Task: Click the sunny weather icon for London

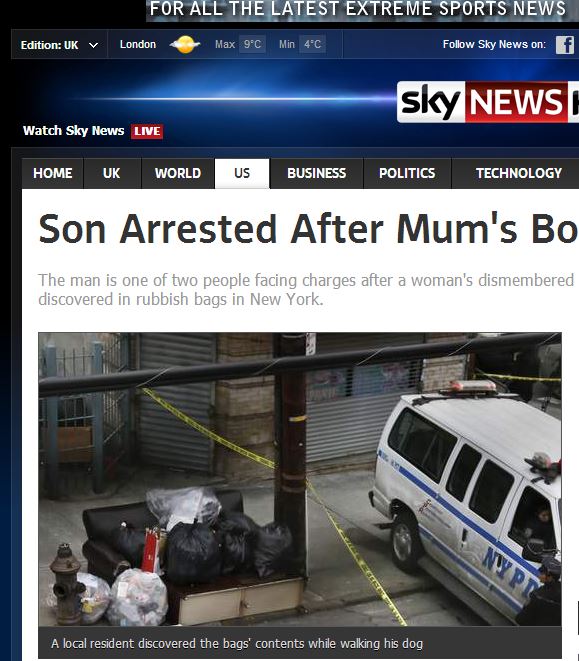Action: tap(185, 44)
